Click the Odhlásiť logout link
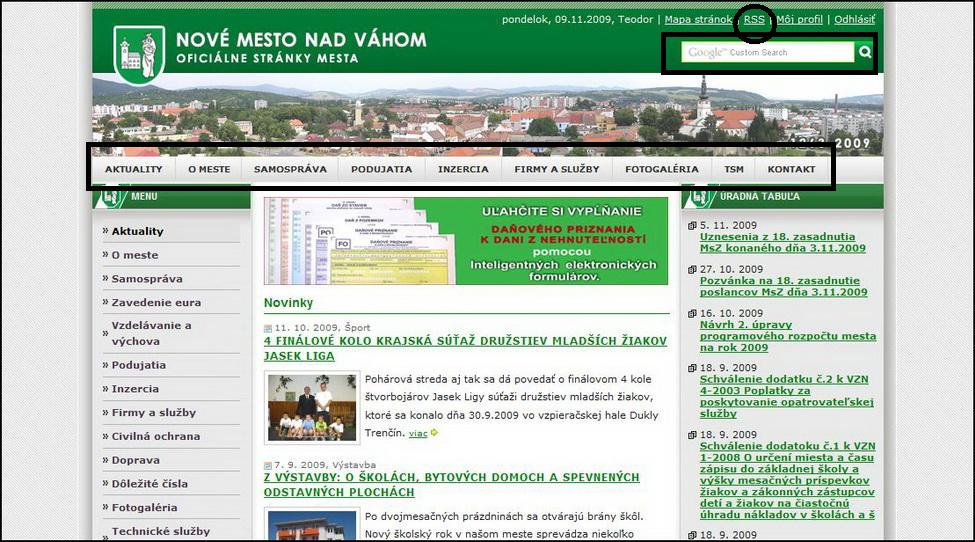 coord(854,20)
